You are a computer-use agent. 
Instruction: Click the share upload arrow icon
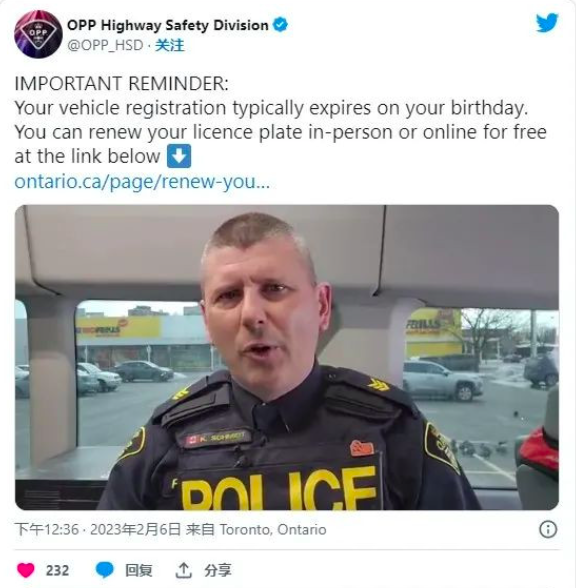pyautogui.click(x=183, y=570)
